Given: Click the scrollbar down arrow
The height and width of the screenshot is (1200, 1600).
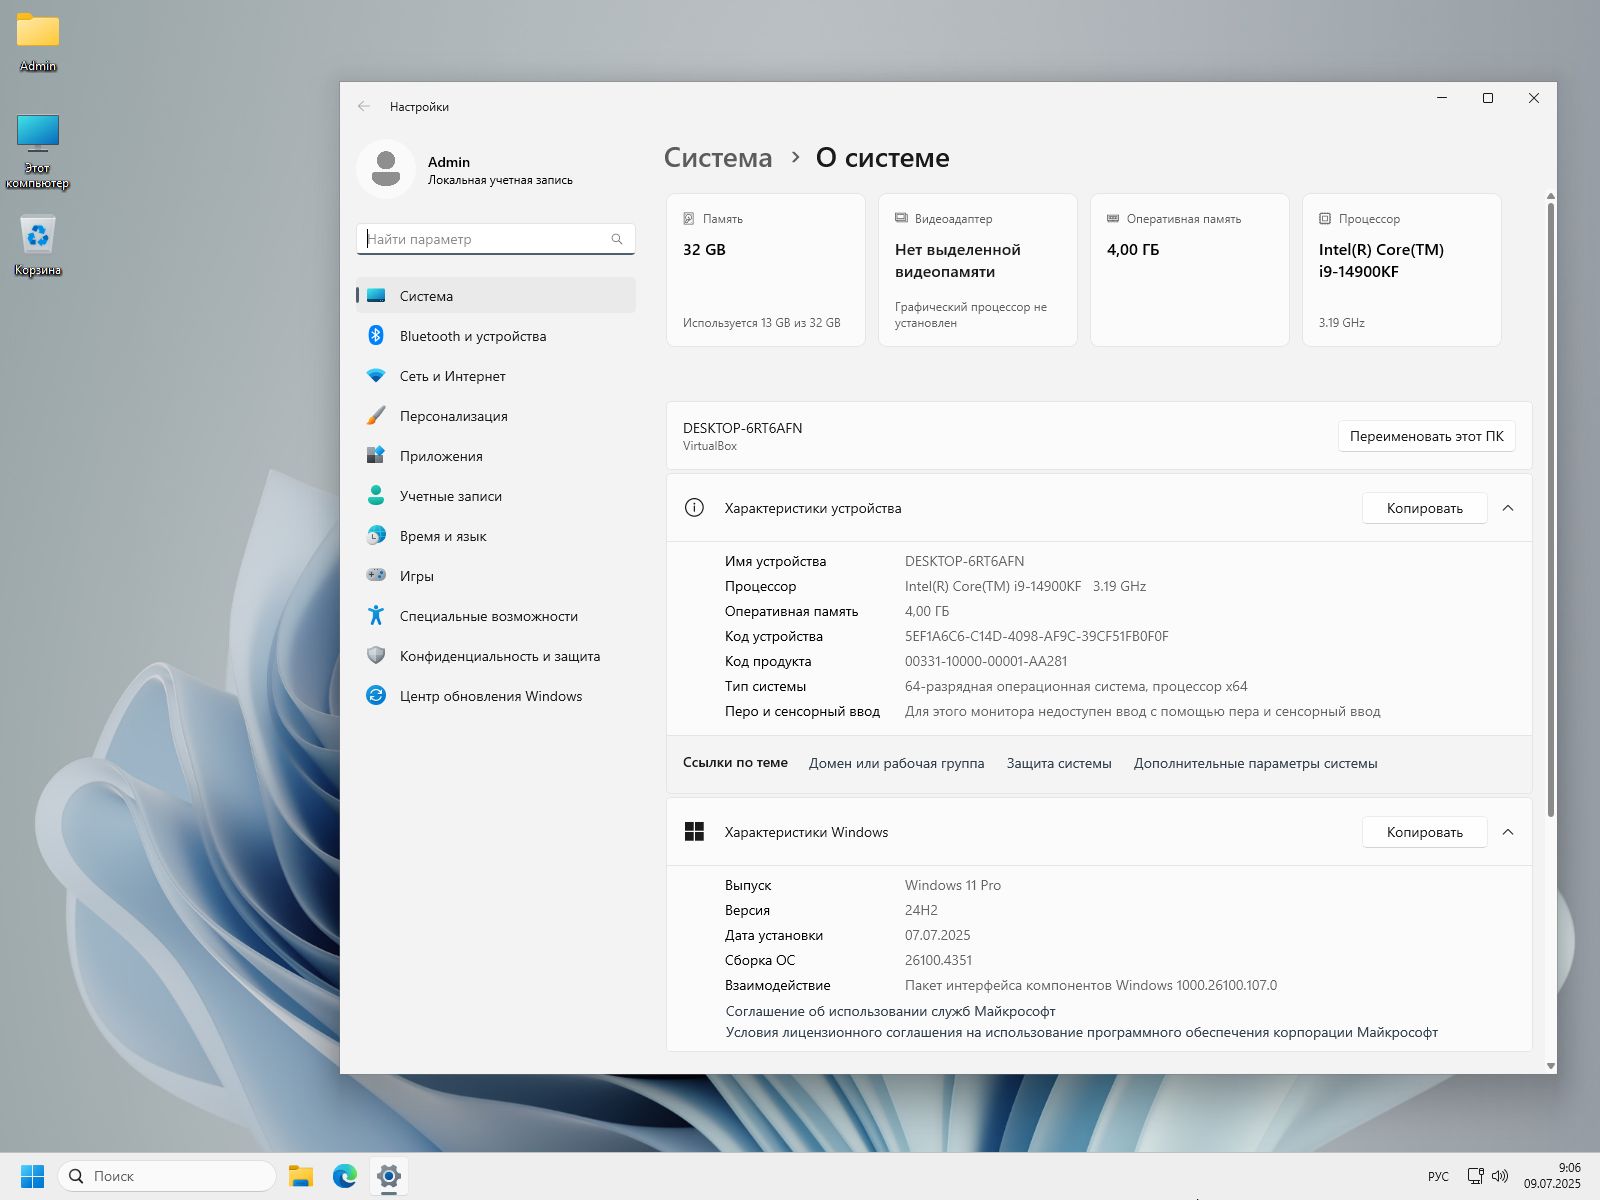Looking at the screenshot, I should pos(1551,1066).
